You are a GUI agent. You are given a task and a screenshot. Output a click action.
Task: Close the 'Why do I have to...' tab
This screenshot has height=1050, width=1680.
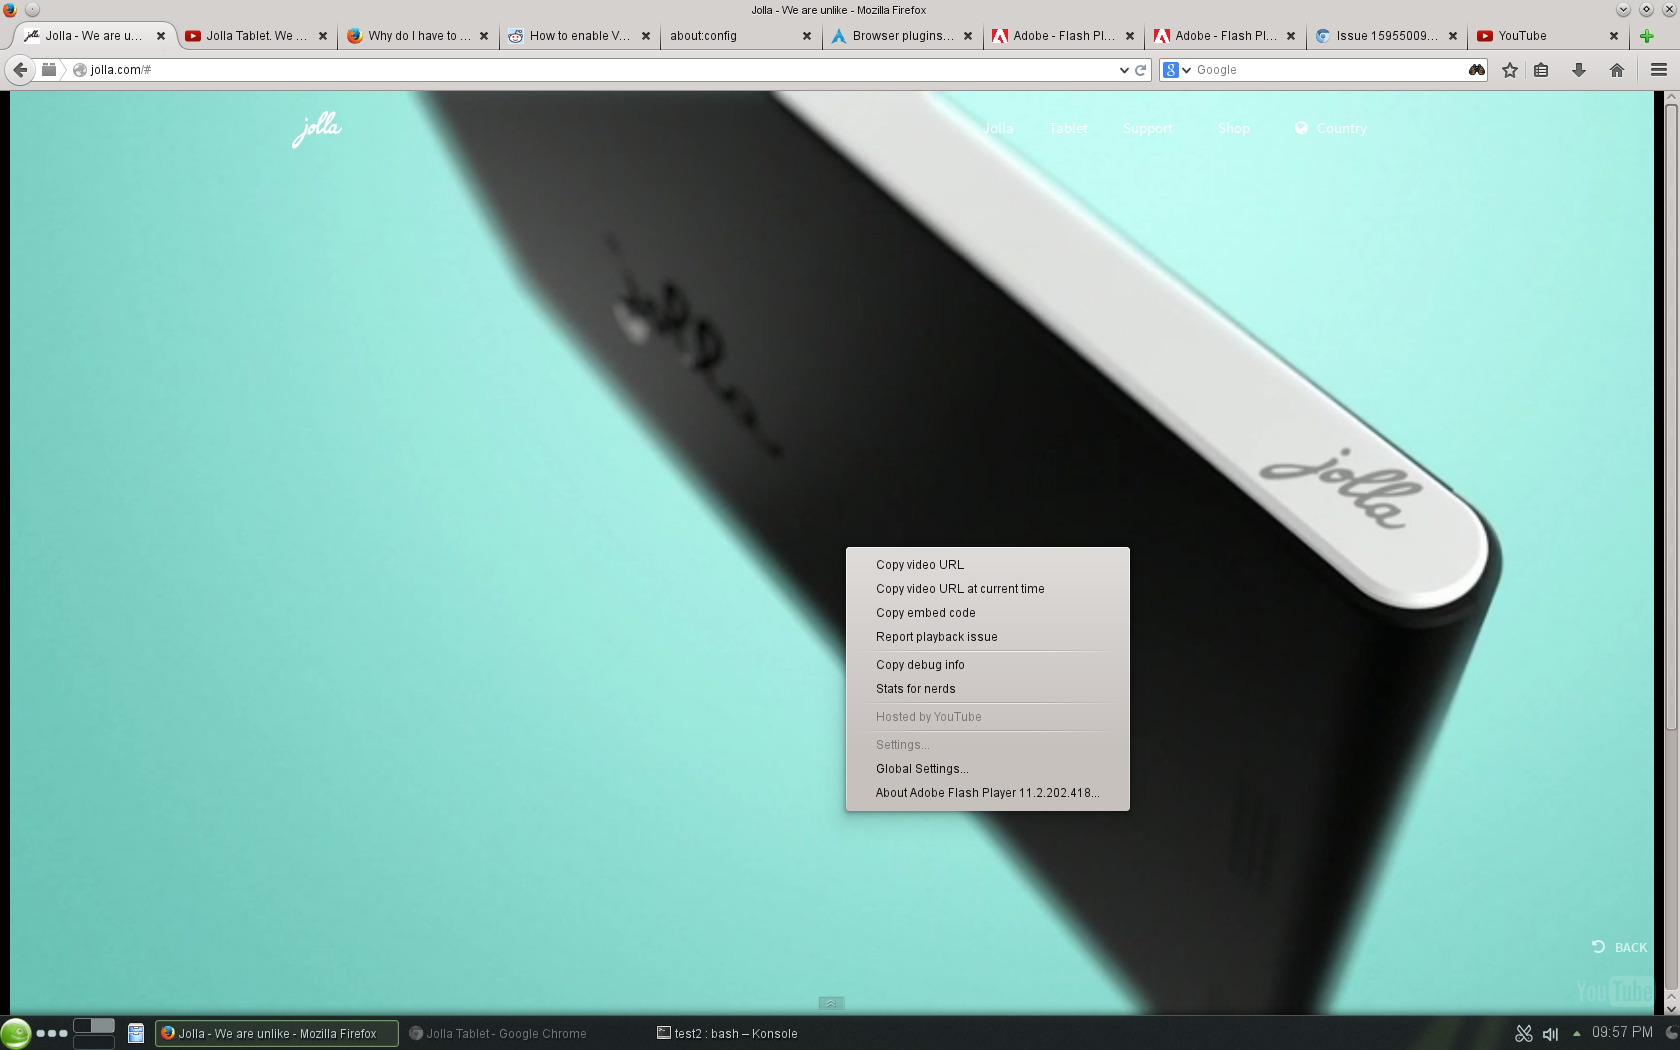484,36
